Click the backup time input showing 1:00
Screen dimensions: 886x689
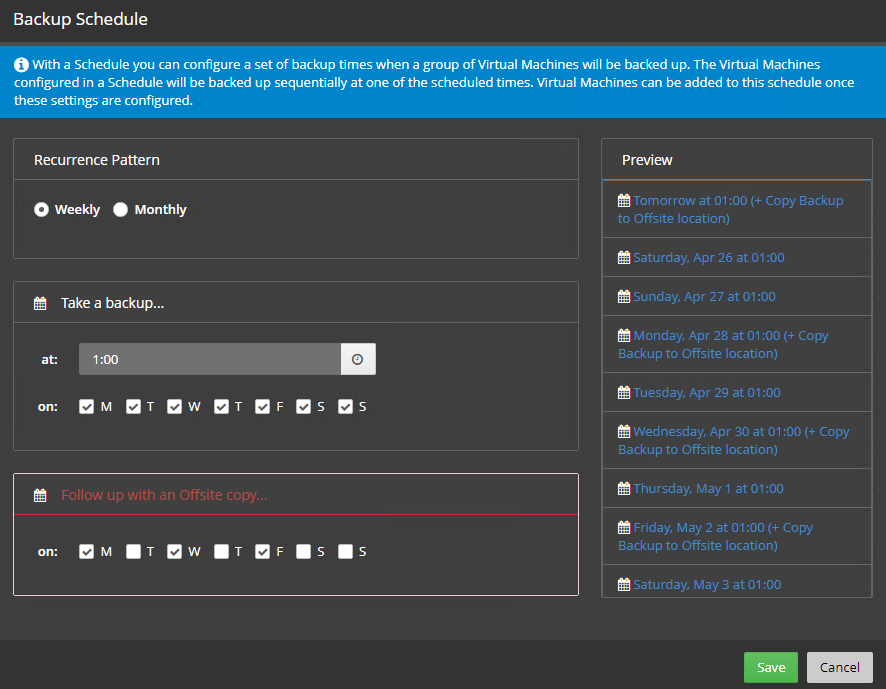tap(210, 358)
